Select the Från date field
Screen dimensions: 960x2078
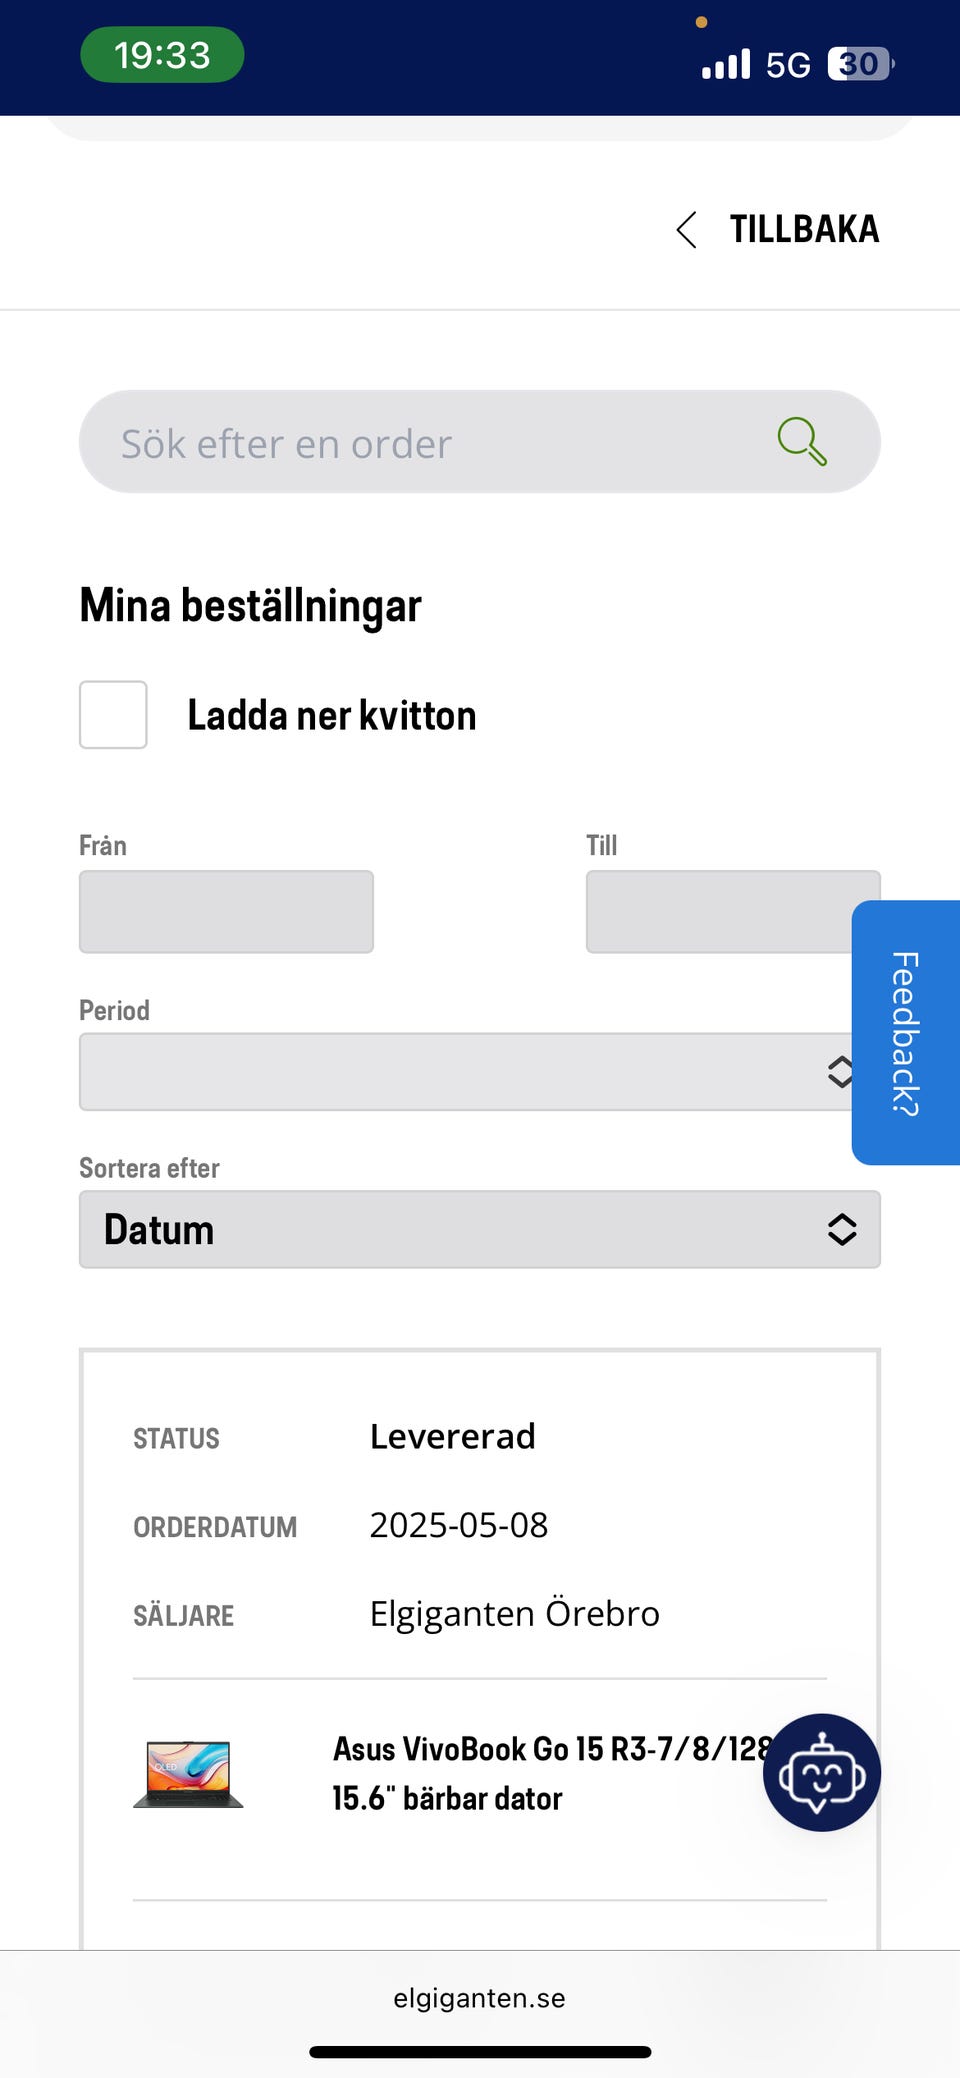click(226, 912)
